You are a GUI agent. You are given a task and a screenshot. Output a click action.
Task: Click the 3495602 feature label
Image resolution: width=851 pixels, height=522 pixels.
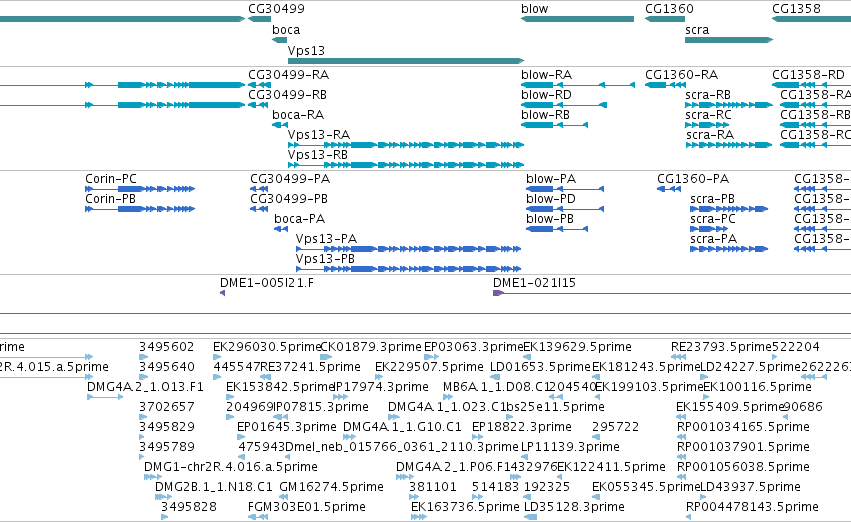pos(166,347)
